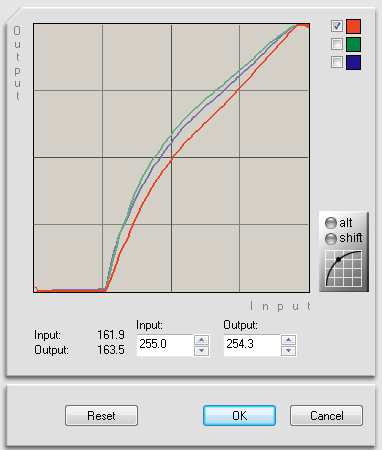Click the Input readout value 161.9
This screenshot has width=382, height=450.
(x=111, y=334)
